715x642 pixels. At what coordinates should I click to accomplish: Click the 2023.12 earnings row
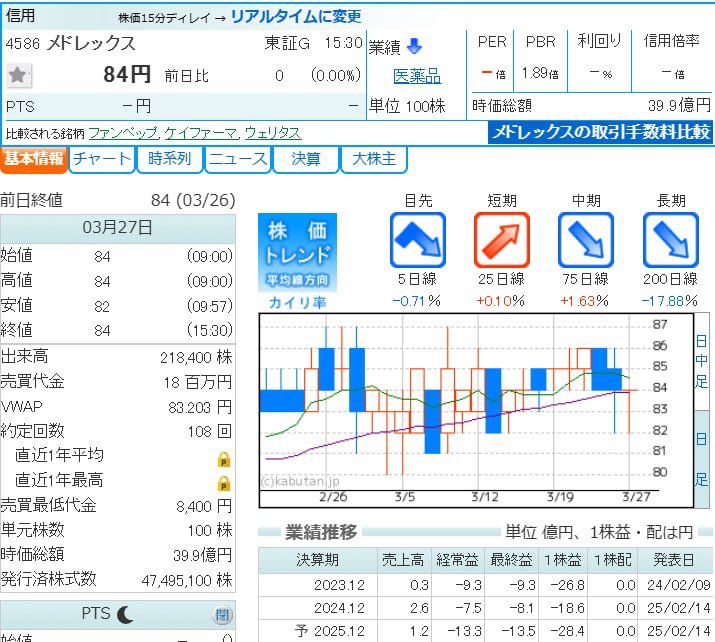click(485, 585)
